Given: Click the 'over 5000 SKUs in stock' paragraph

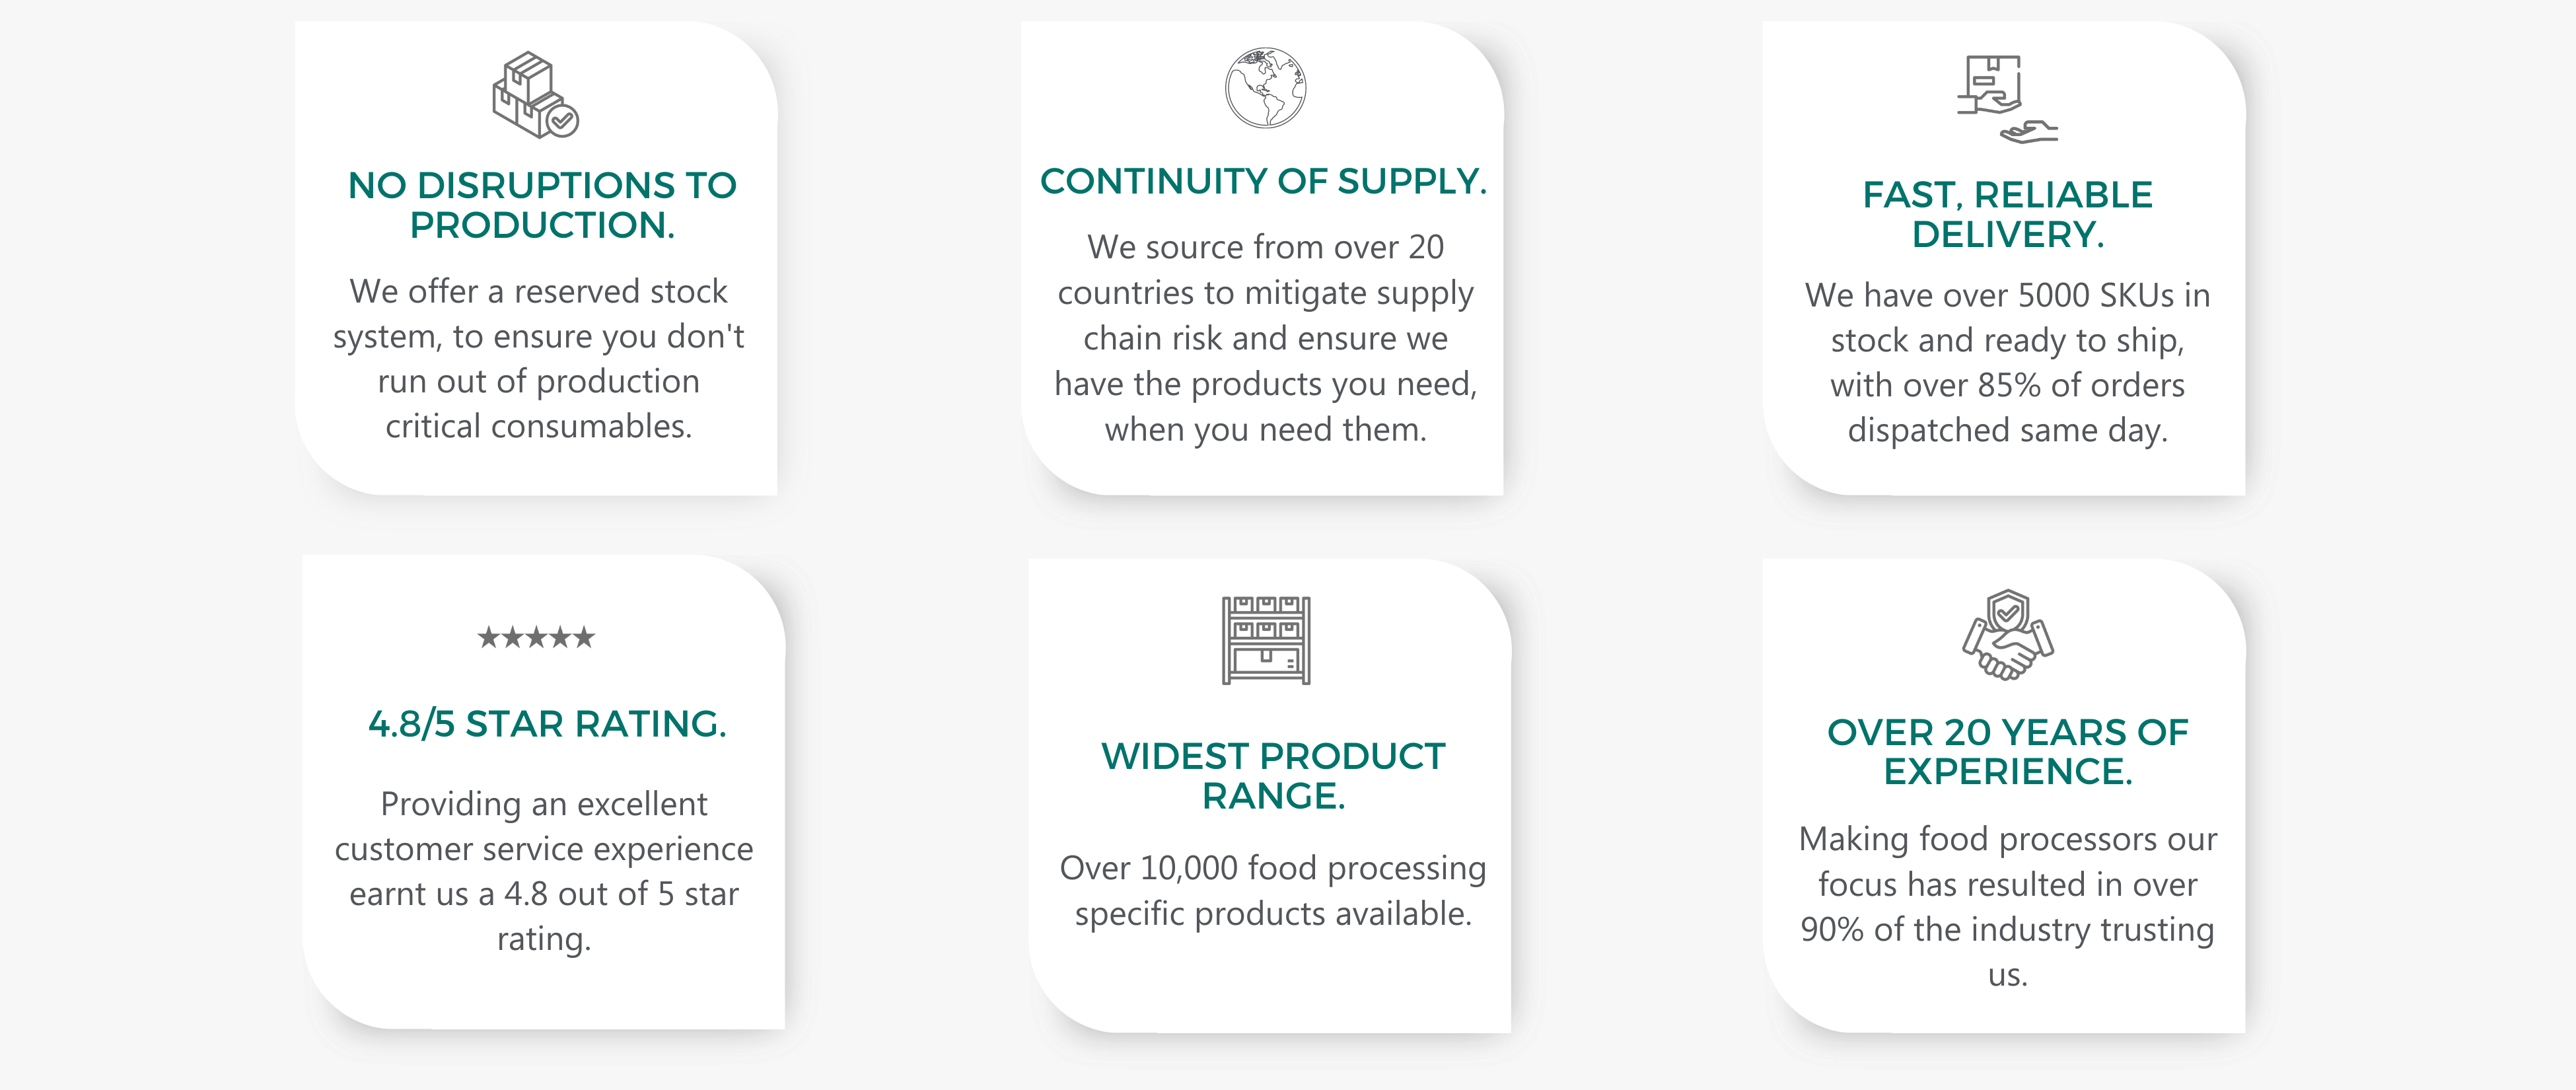Looking at the screenshot, I should (x=2008, y=362).
